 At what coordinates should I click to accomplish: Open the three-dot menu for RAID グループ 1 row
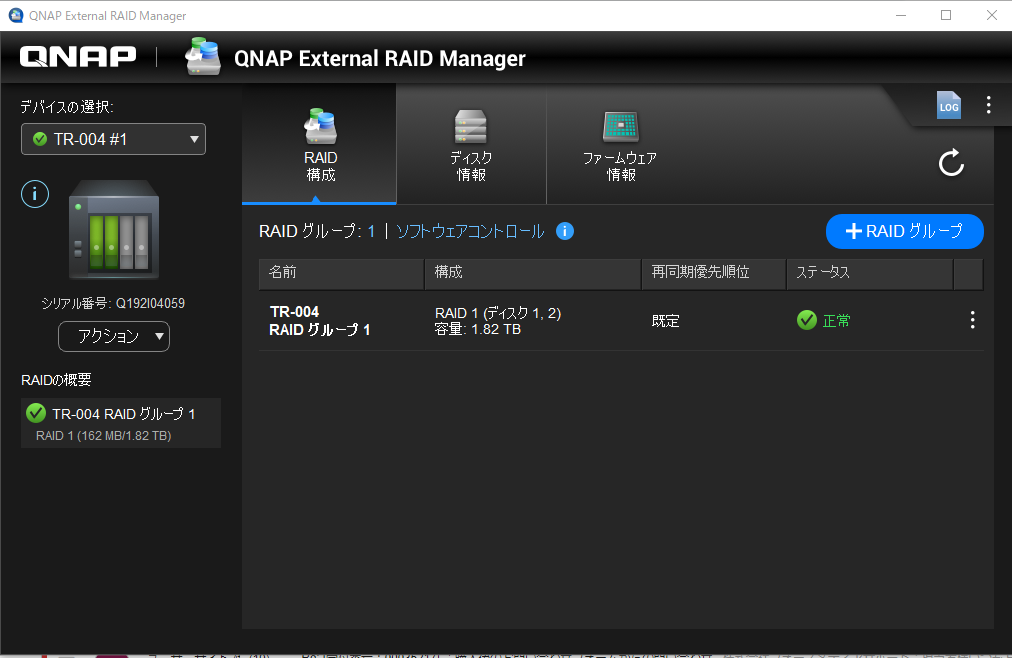(x=973, y=320)
